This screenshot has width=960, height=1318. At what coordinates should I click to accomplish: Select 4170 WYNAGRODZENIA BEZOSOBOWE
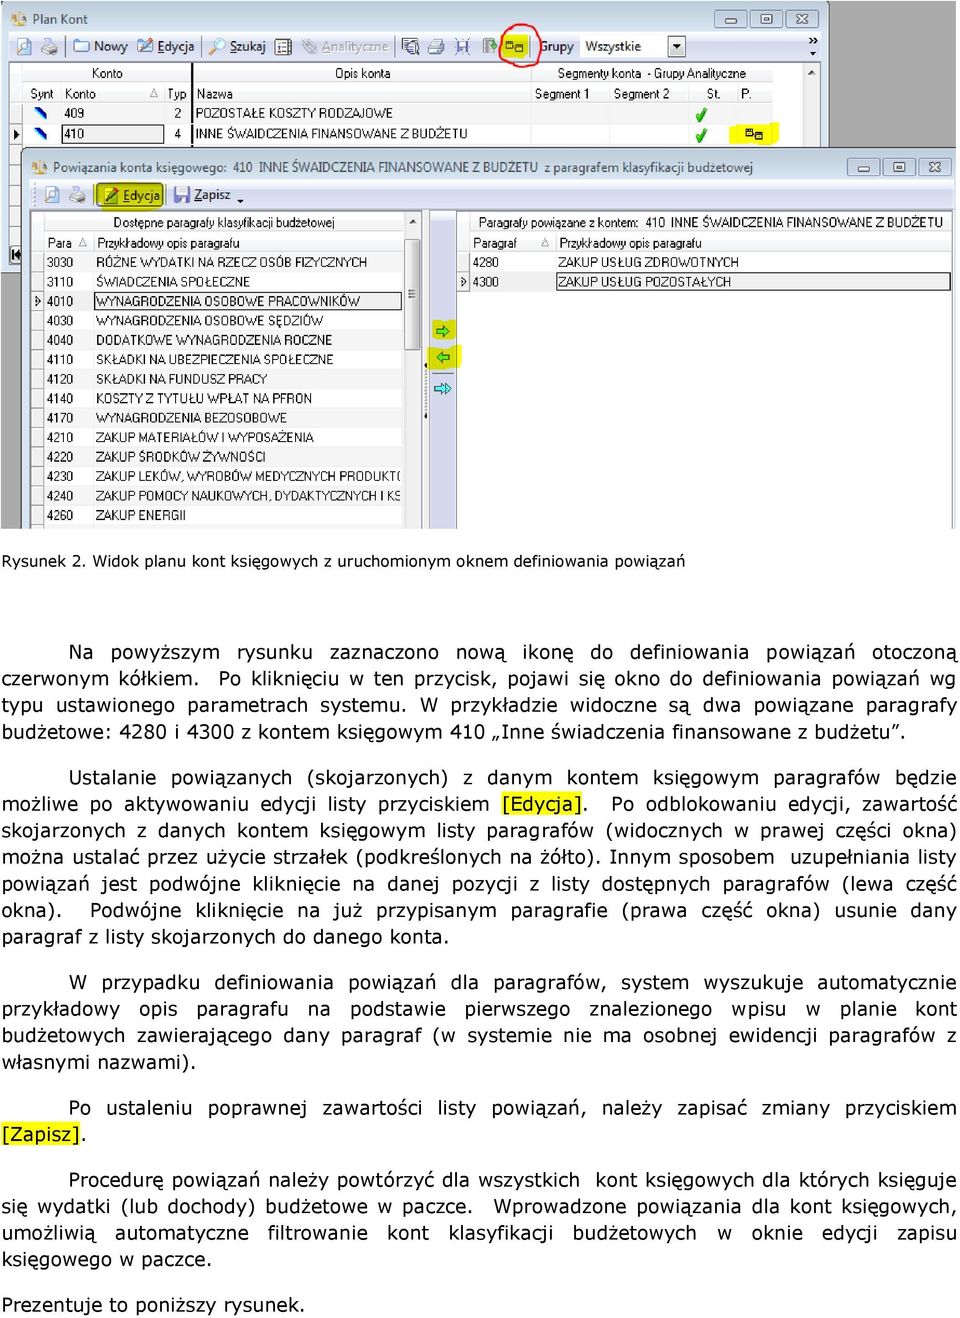coord(223,418)
